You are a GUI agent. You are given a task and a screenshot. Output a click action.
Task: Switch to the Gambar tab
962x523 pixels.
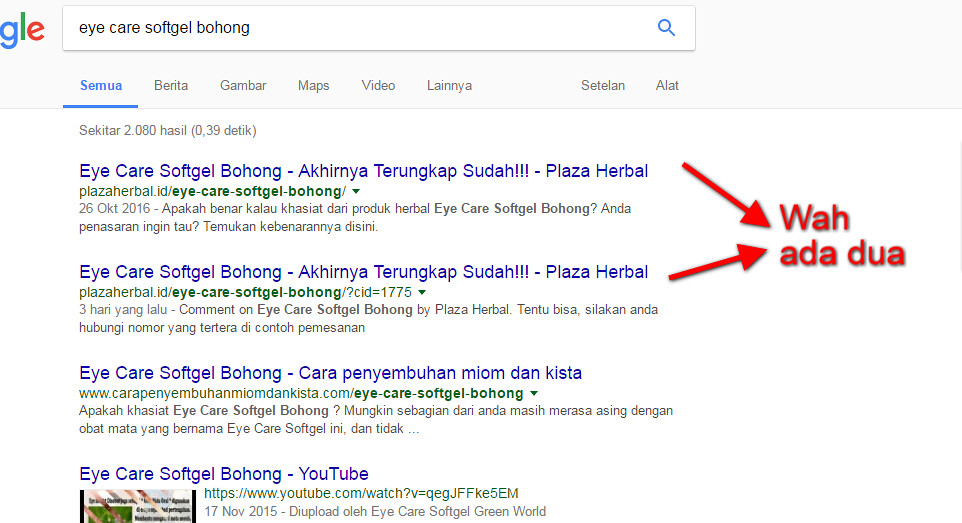243,85
